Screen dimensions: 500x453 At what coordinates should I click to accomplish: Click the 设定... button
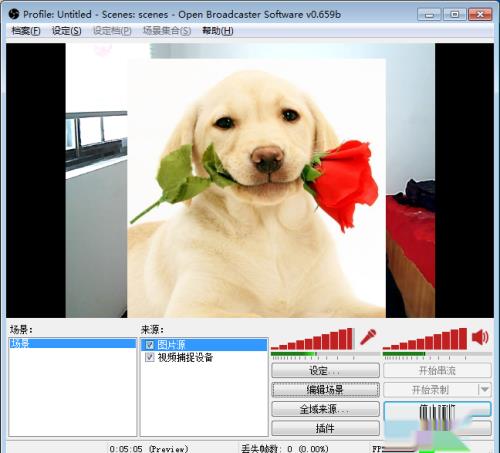click(325, 370)
